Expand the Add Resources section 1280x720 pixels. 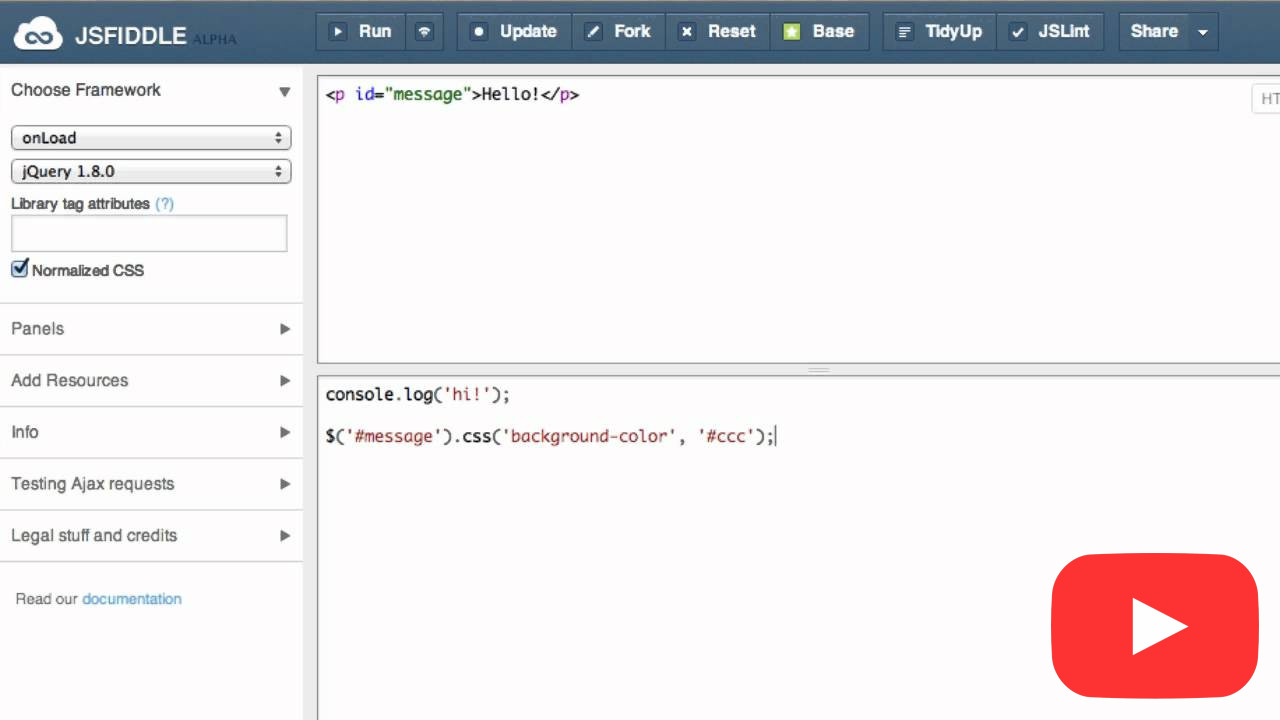click(150, 381)
